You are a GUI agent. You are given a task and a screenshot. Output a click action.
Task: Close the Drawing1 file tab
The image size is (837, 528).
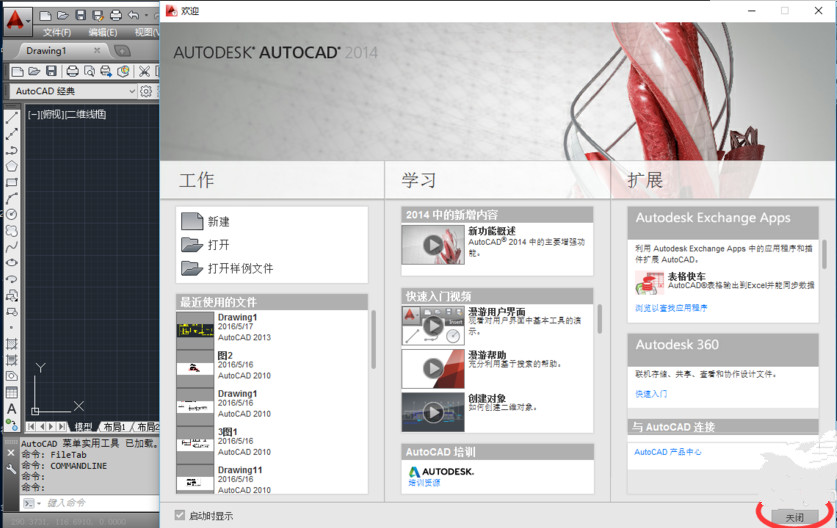[x=97, y=50]
